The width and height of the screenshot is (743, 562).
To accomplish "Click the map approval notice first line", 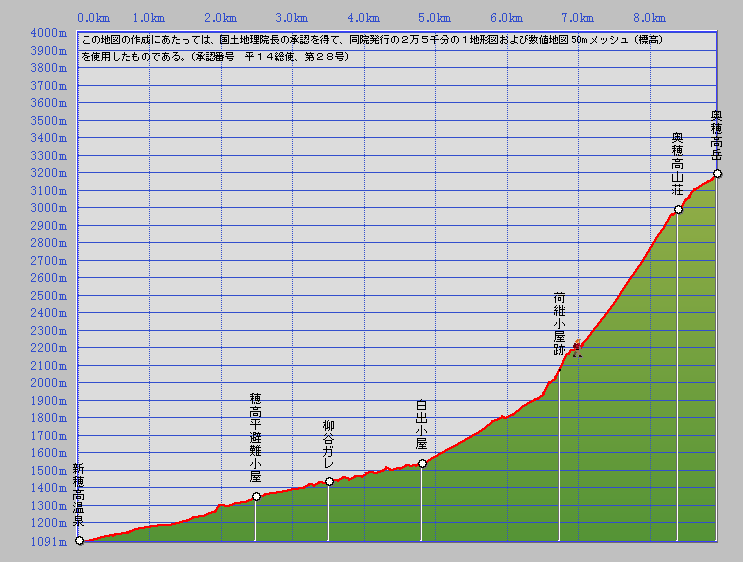I will pyautogui.click(x=372, y=40).
